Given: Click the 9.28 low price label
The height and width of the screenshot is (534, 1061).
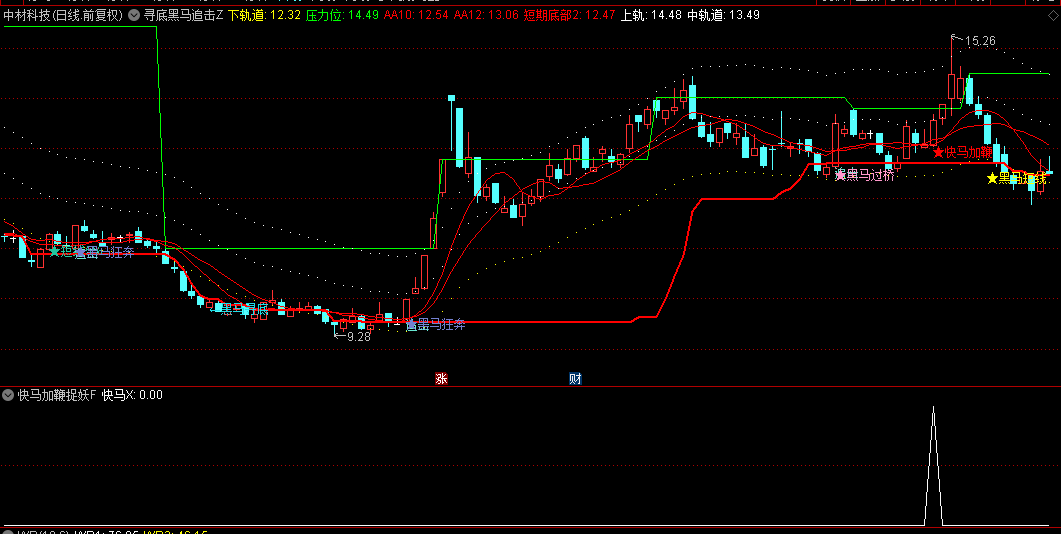Looking at the screenshot, I should pos(359,336).
